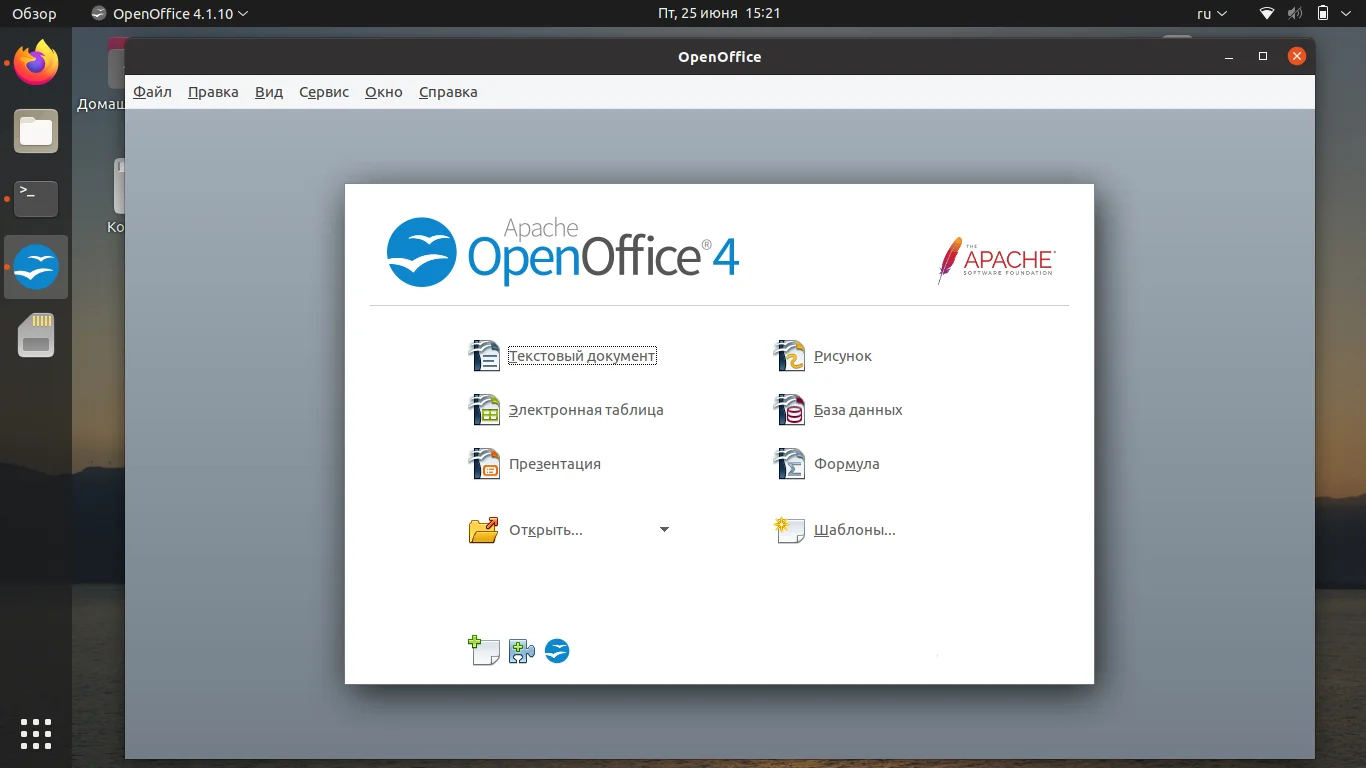This screenshot has height=768, width=1366.
Task: Click the puzzle-piece extensions icon
Action: coord(522,652)
